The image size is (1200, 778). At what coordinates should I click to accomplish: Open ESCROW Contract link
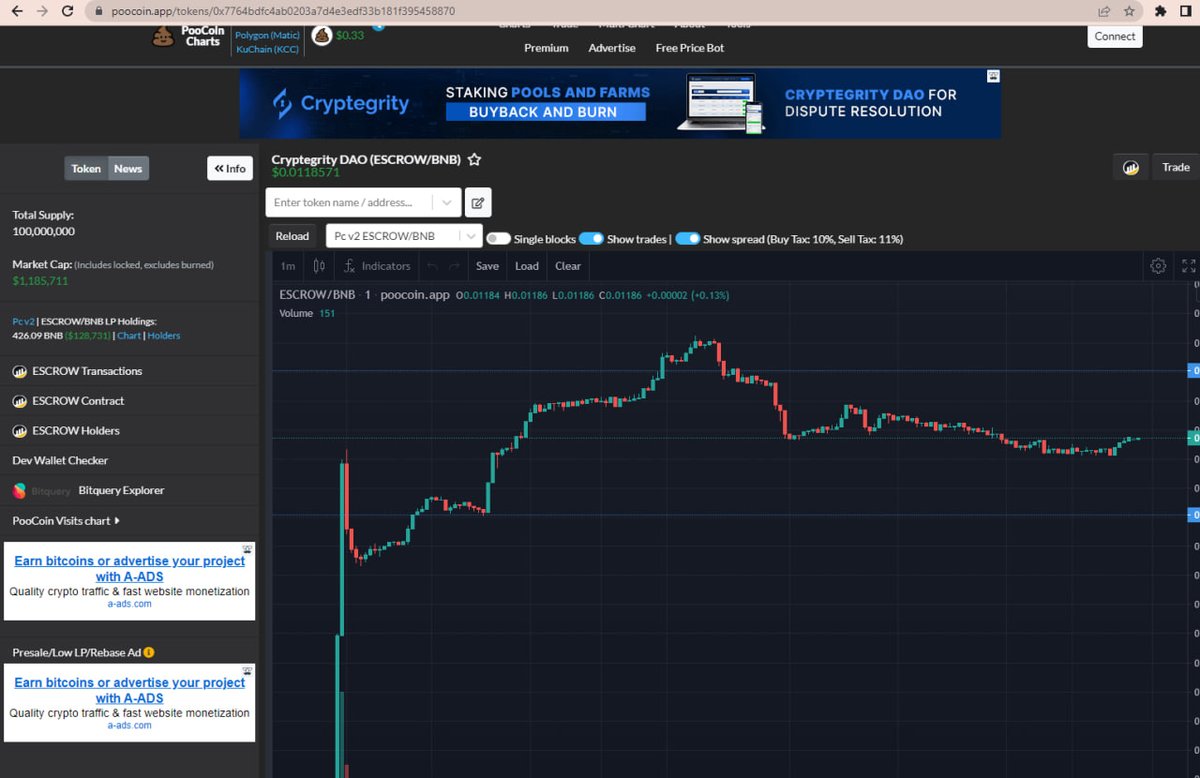click(78, 401)
